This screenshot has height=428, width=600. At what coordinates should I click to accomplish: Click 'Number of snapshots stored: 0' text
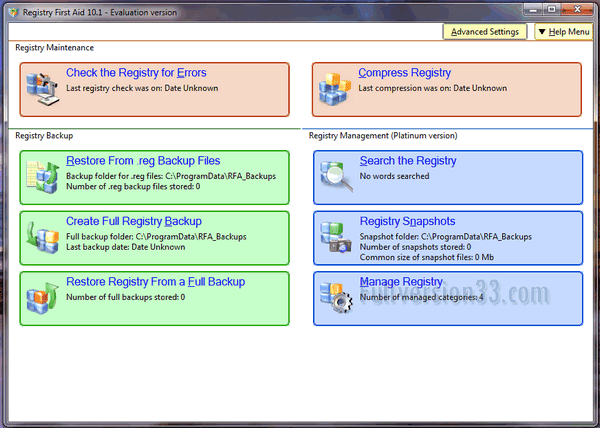point(416,247)
